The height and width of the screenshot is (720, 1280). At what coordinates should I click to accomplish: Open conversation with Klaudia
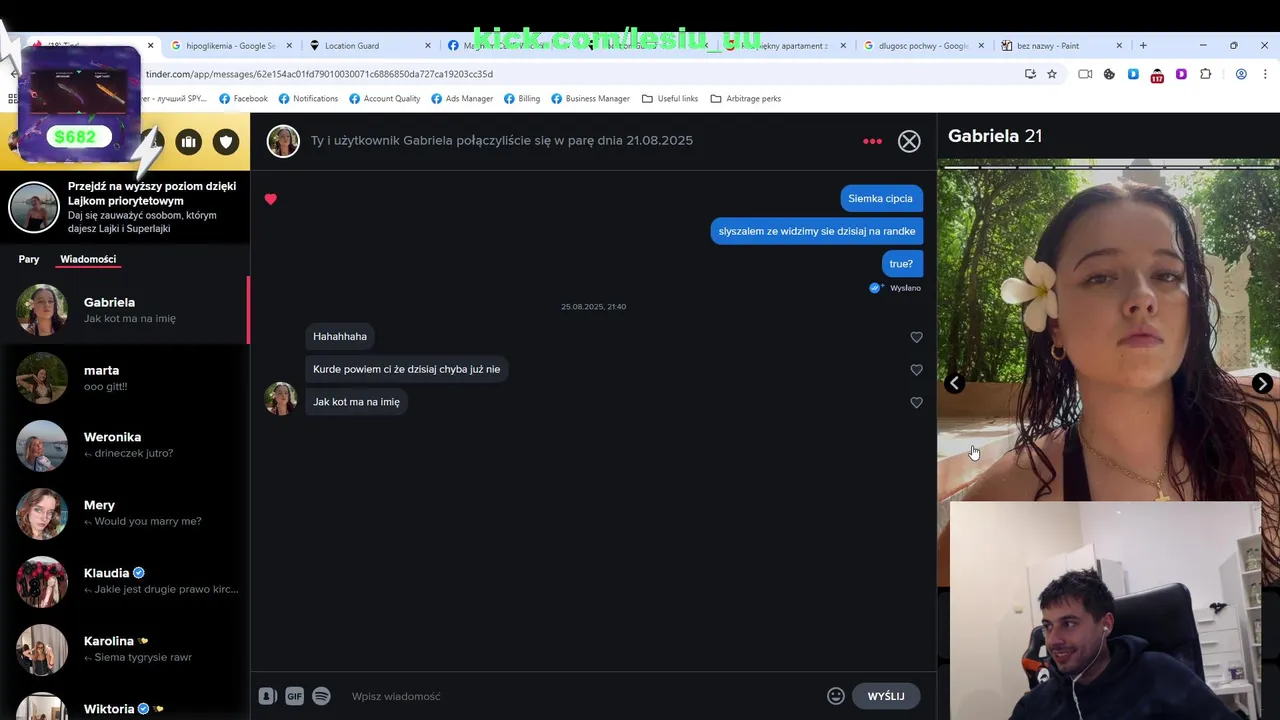125,581
